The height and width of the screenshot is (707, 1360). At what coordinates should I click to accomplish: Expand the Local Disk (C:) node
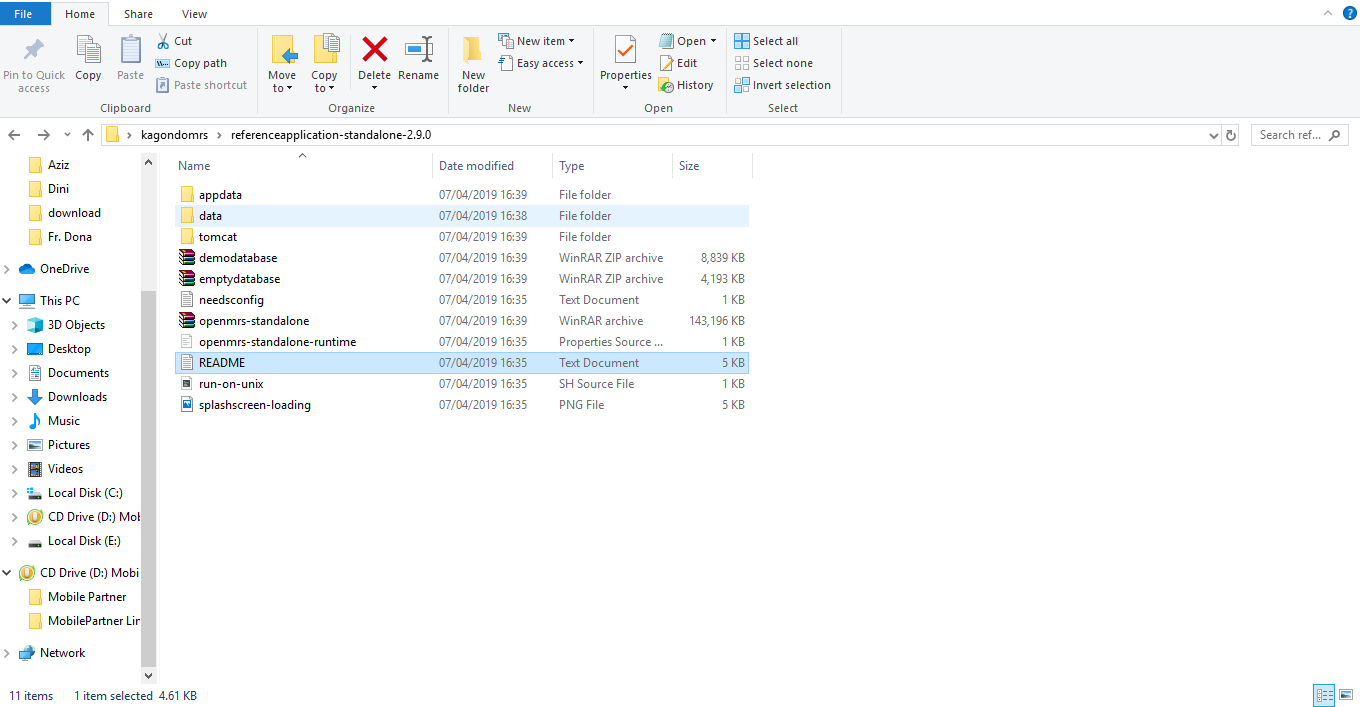point(14,493)
